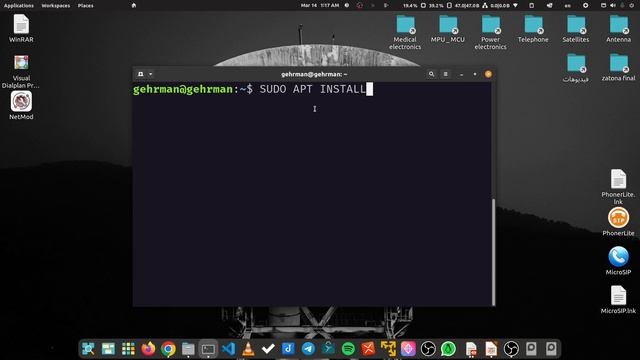The height and width of the screenshot is (360, 640).
Task: Open the Applications menu
Action: click(x=19, y=6)
